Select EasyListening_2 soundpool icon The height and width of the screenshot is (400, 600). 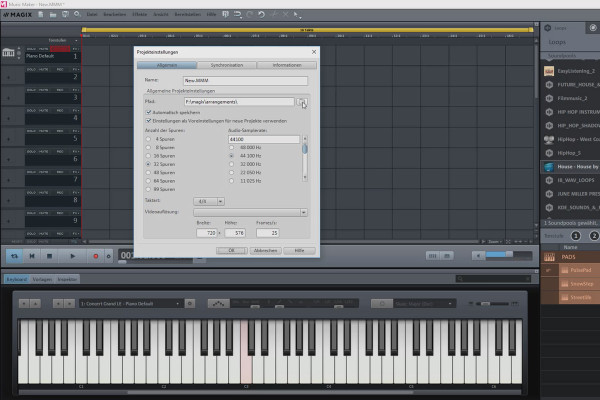[549, 71]
